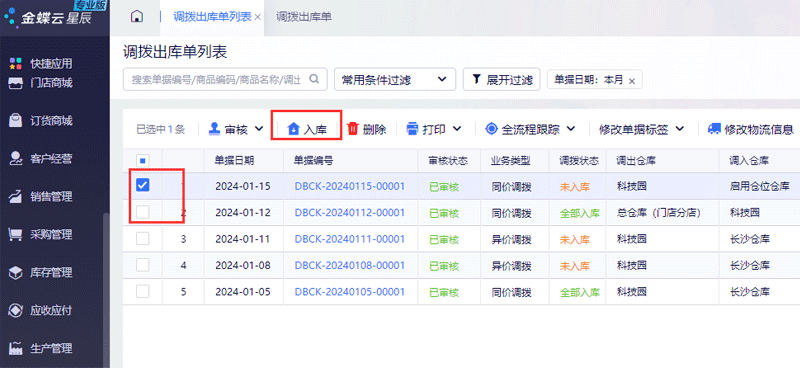Viewport: 800px width, 368px height.
Task: Click the 修改物流信息 truck icon
Action: [x=714, y=129]
